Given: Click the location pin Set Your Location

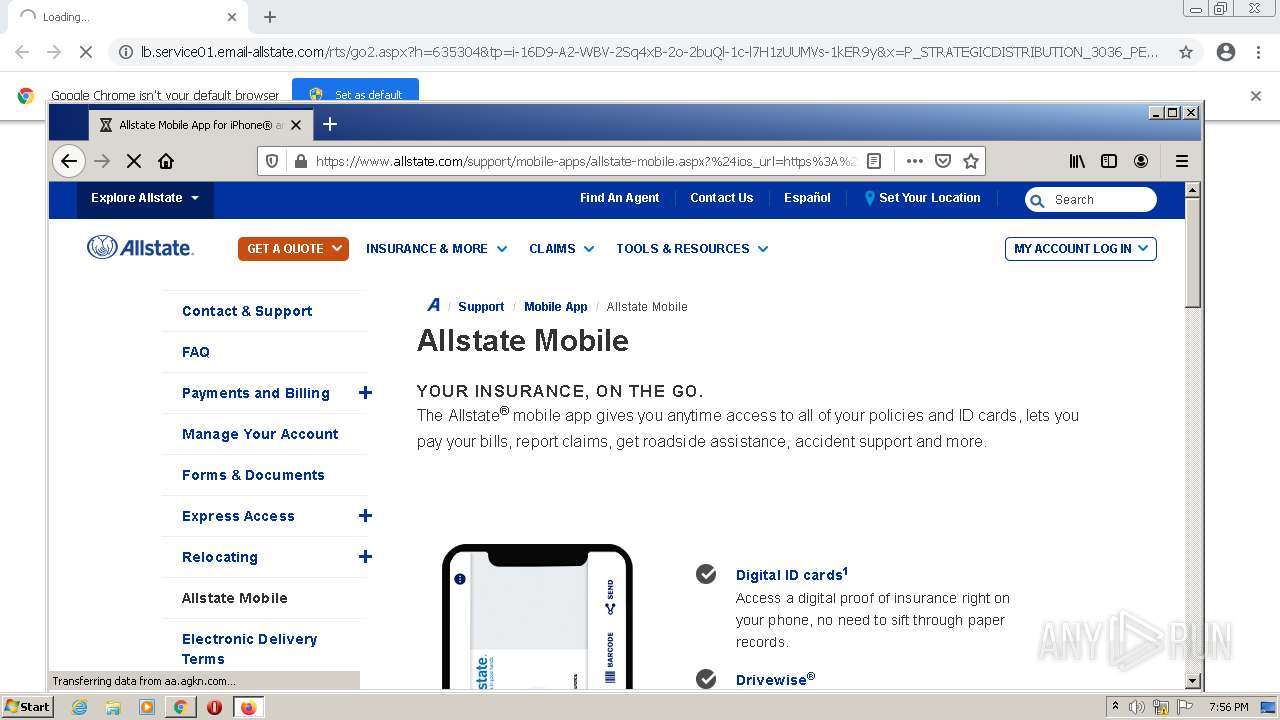Looking at the screenshot, I should click(870, 198).
